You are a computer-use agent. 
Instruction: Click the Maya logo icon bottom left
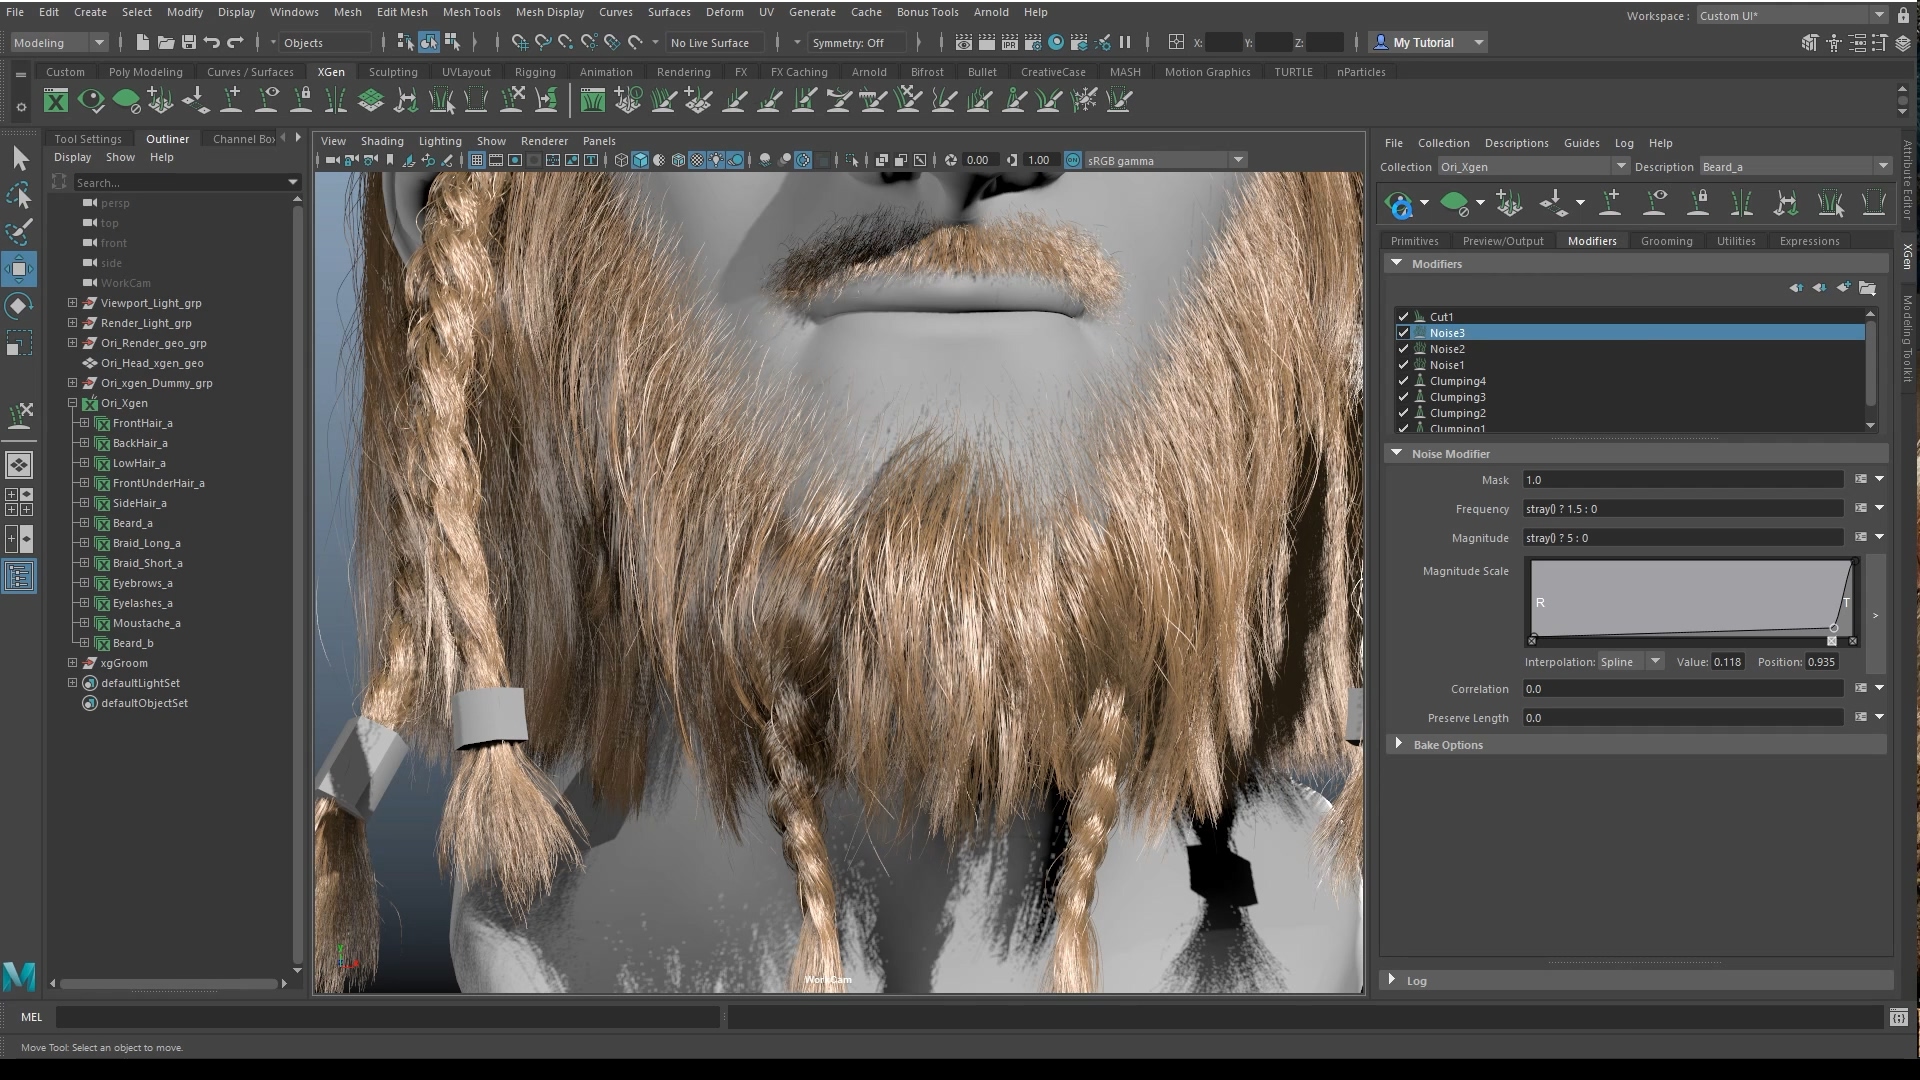click(x=19, y=975)
